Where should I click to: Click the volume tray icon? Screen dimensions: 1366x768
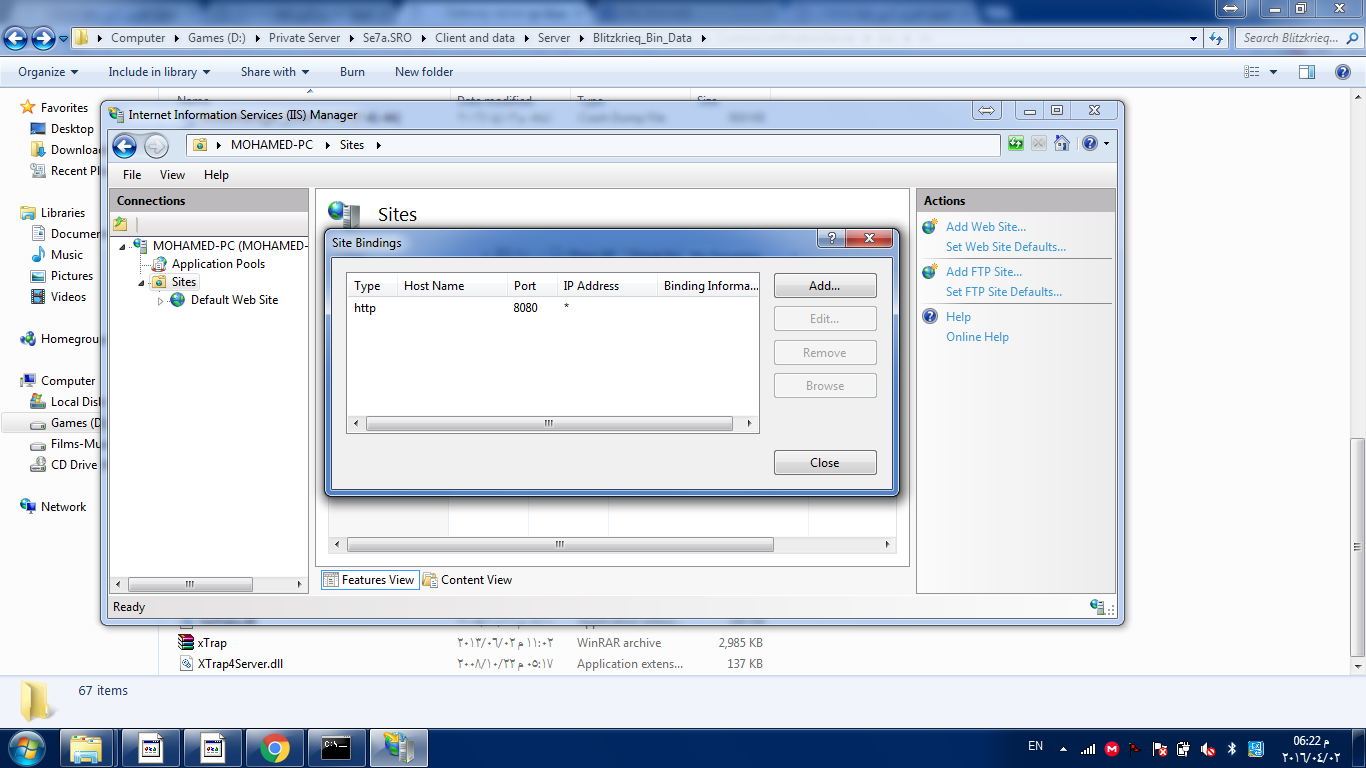[x=1208, y=748]
